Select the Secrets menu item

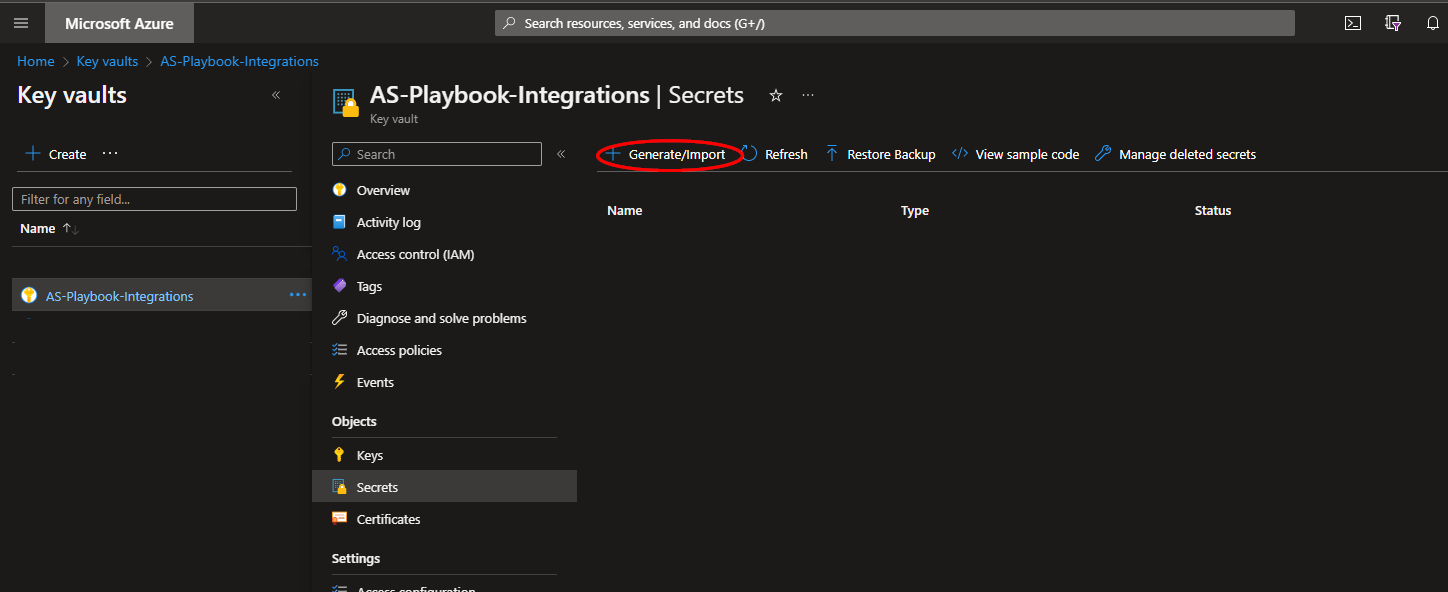[x=444, y=487]
